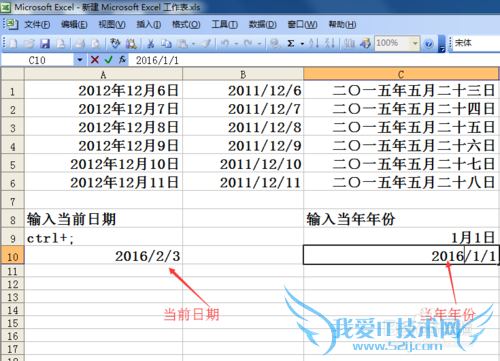This screenshot has width=500, height=361.
Task: Click the Save icon
Action: tap(45, 43)
